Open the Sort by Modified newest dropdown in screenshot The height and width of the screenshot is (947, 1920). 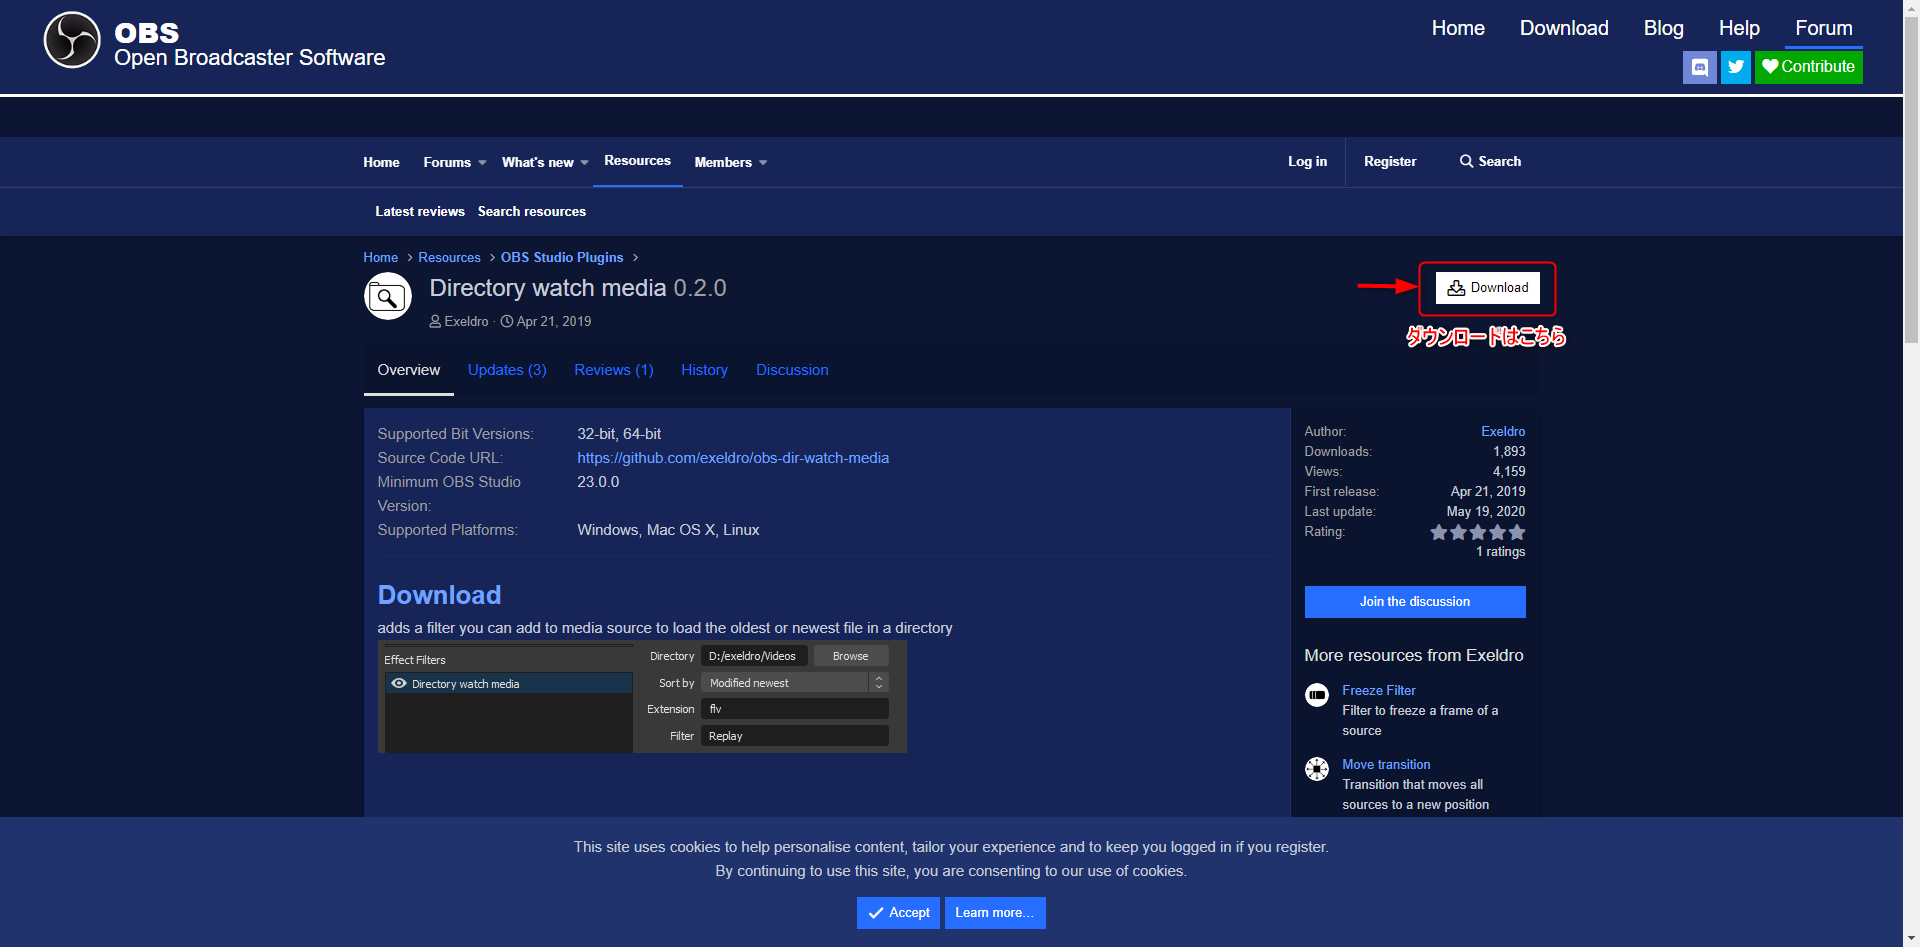794,683
